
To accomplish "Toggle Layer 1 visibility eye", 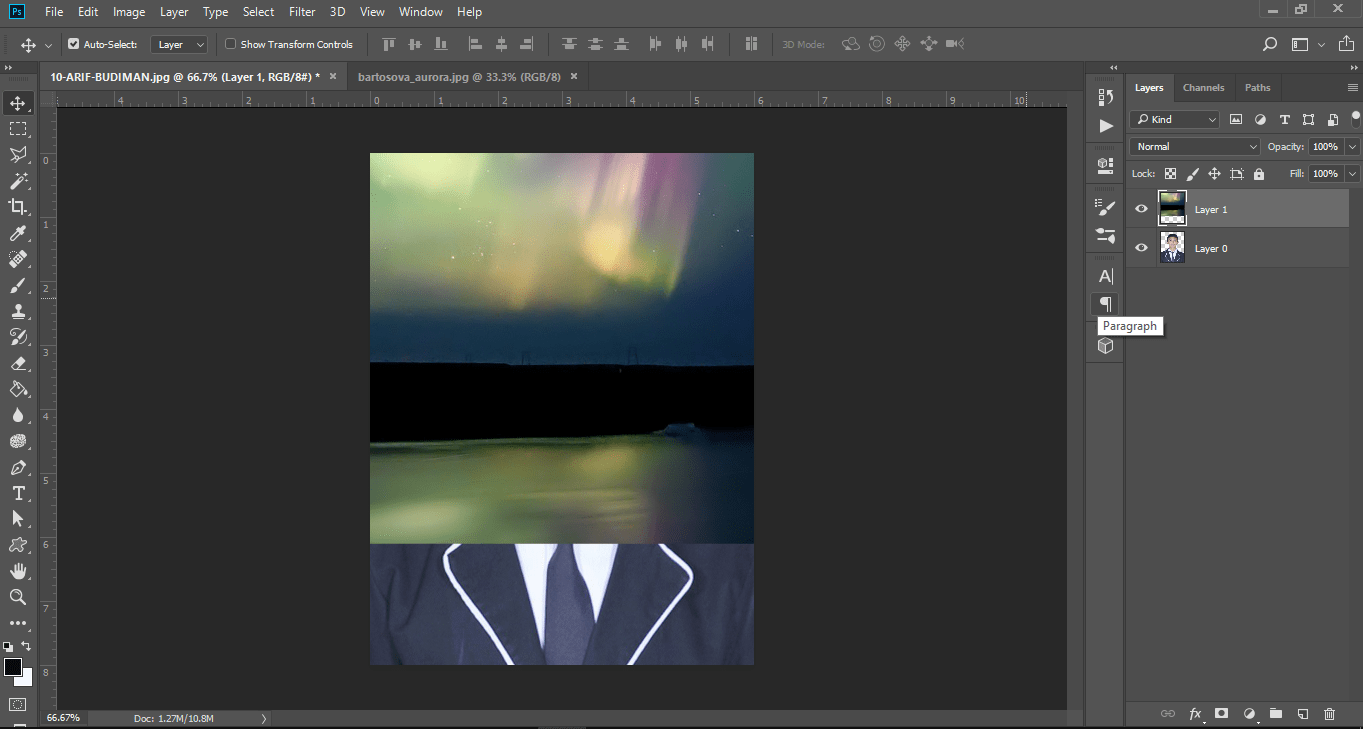I will tap(1140, 208).
